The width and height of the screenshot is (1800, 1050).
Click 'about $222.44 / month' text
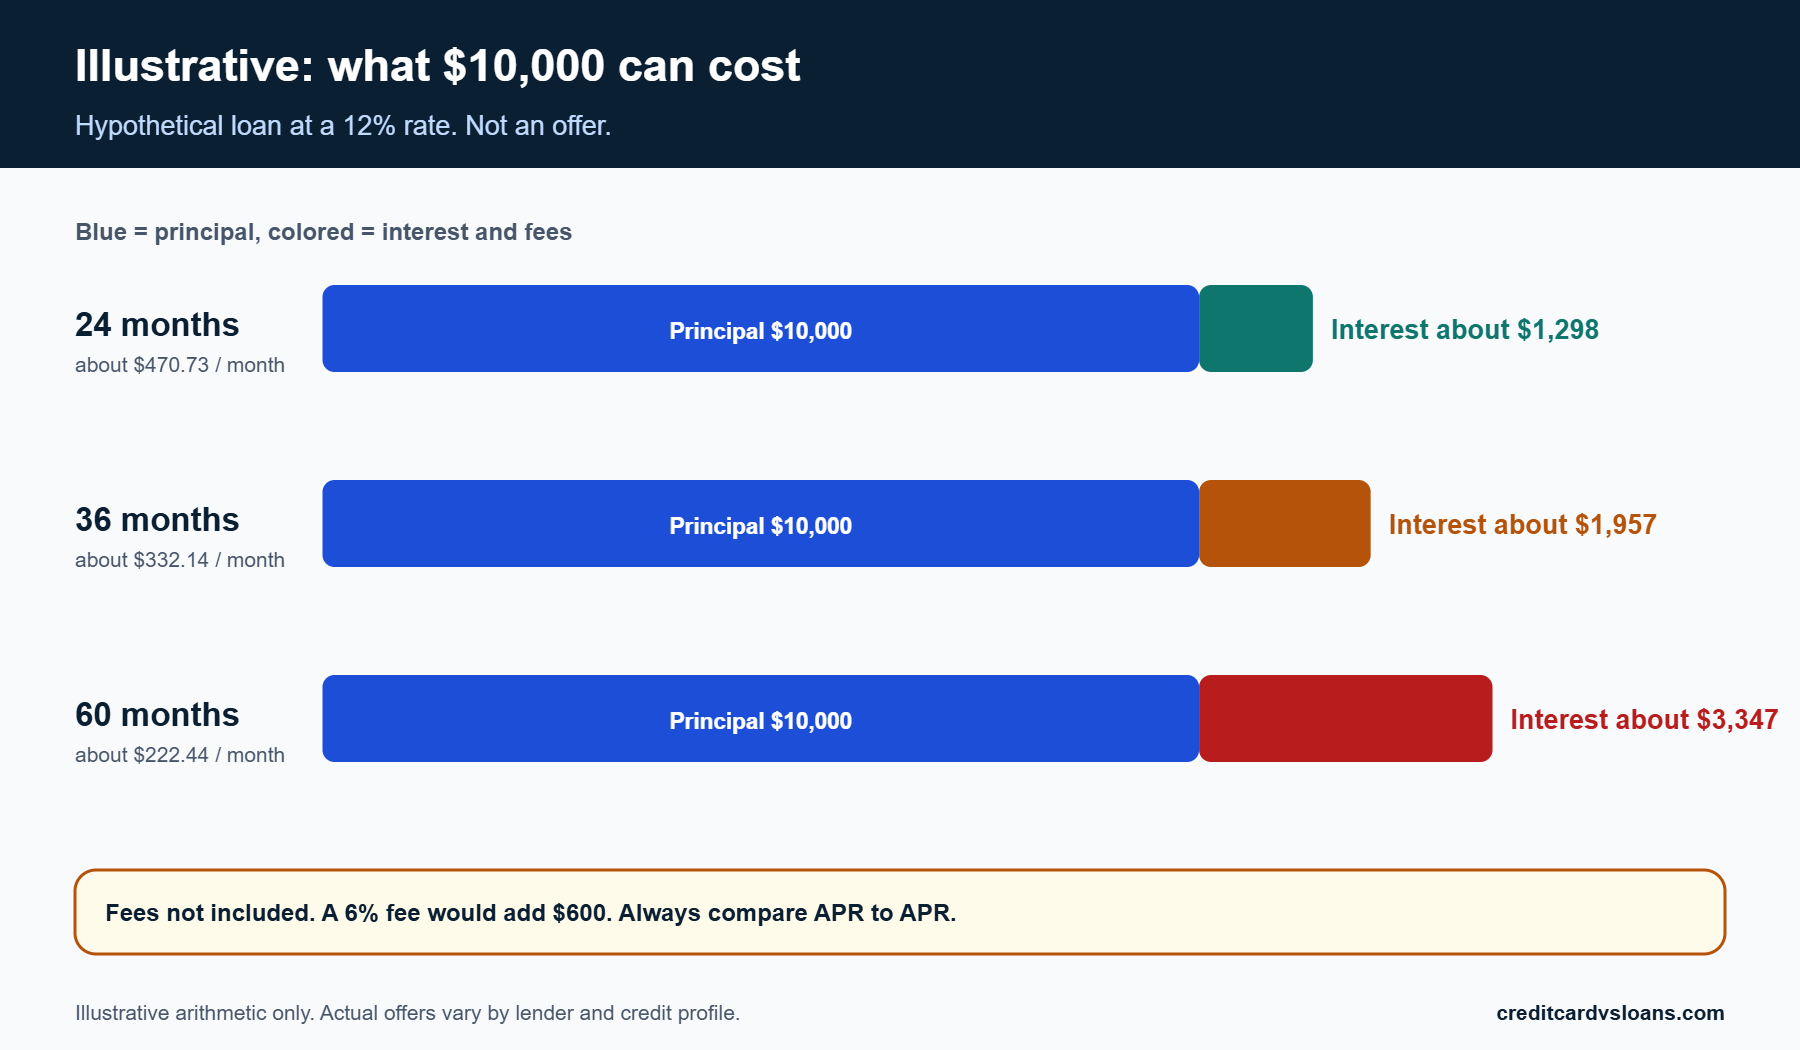[180, 755]
